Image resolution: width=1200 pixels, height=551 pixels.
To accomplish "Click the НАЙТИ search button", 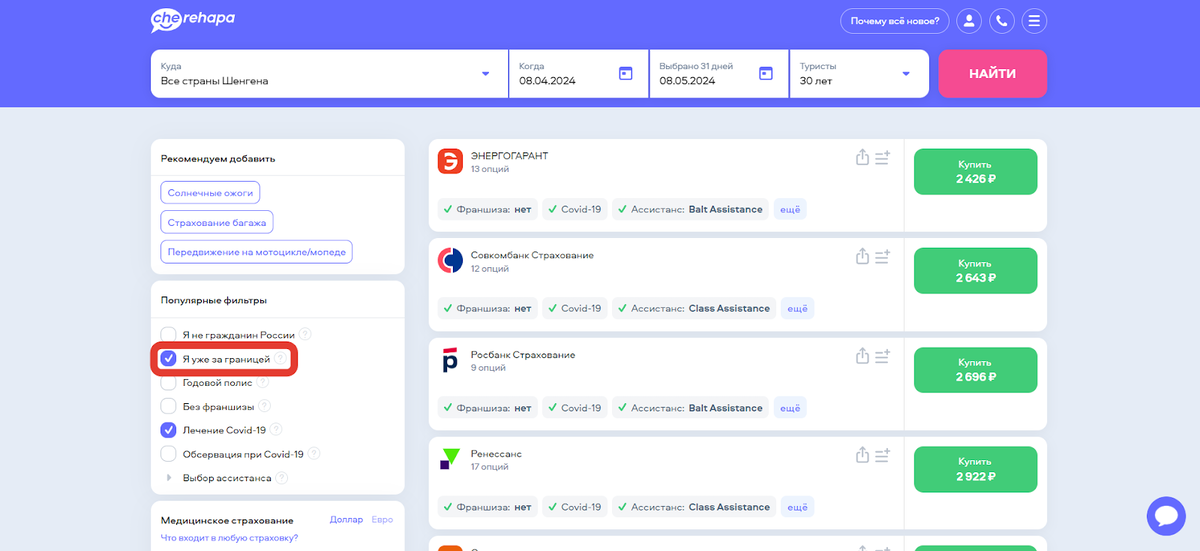I will [992, 74].
